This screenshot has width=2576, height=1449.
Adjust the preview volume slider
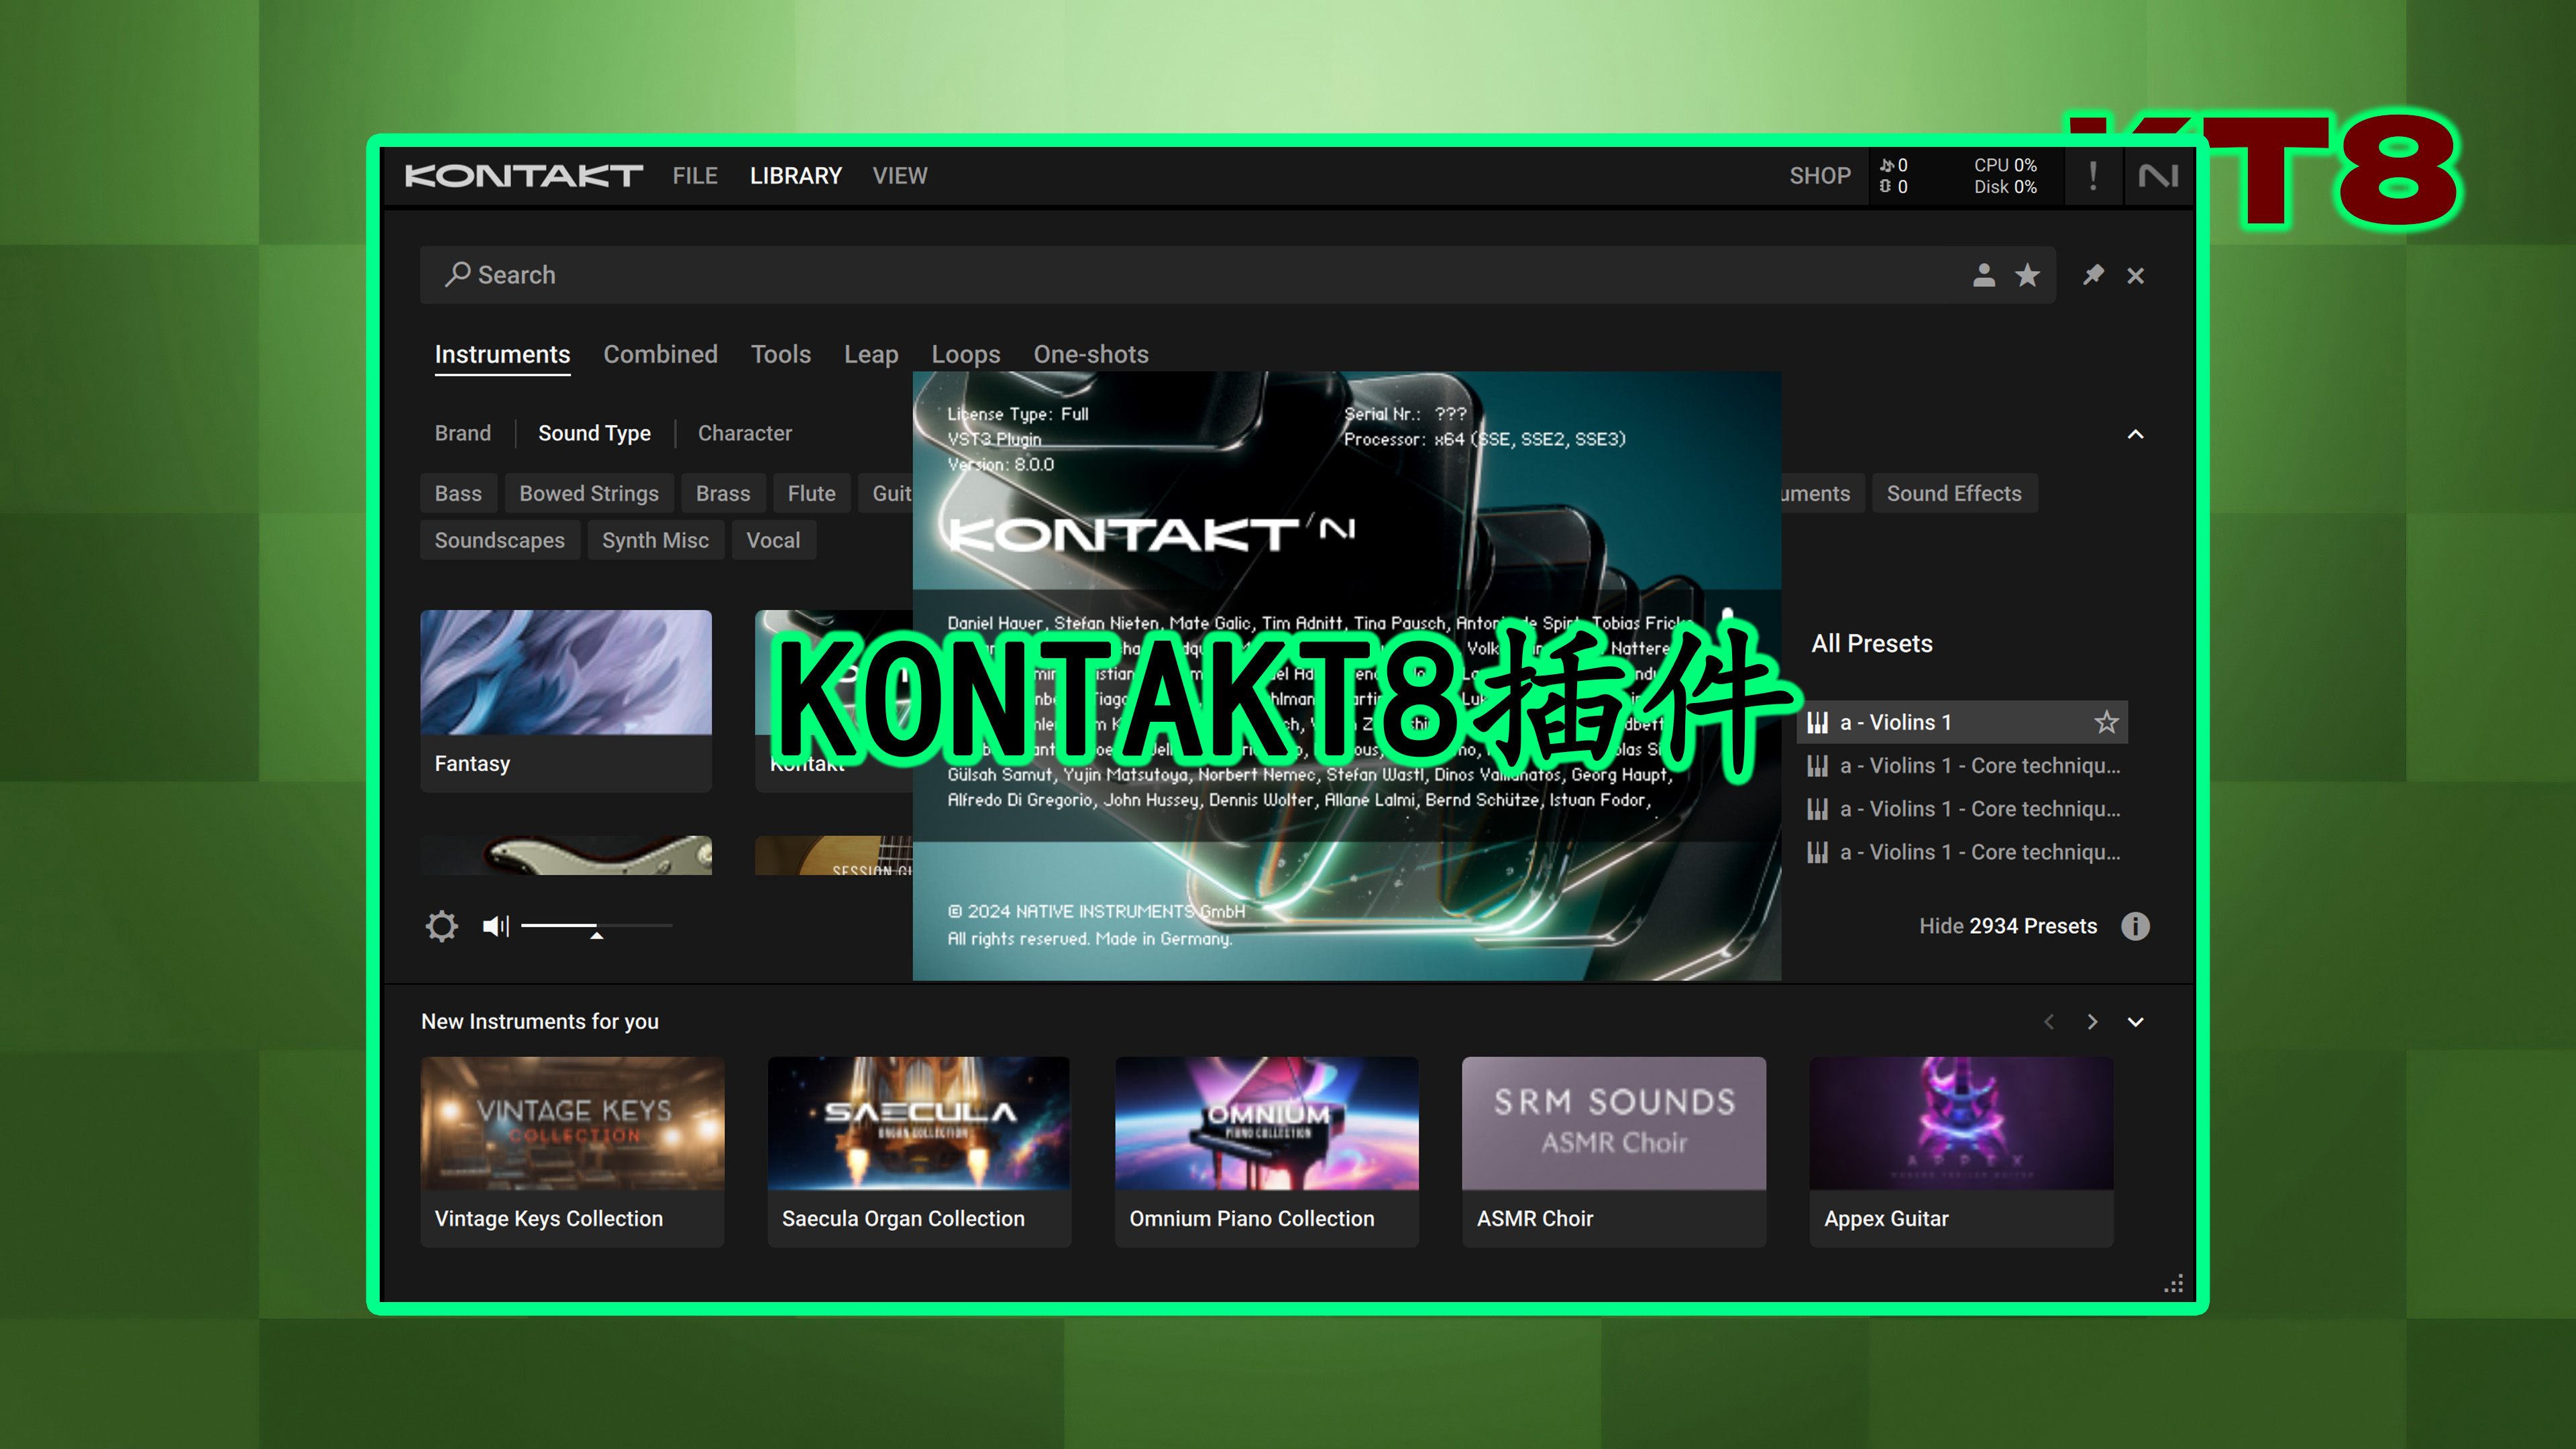(597, 927)
